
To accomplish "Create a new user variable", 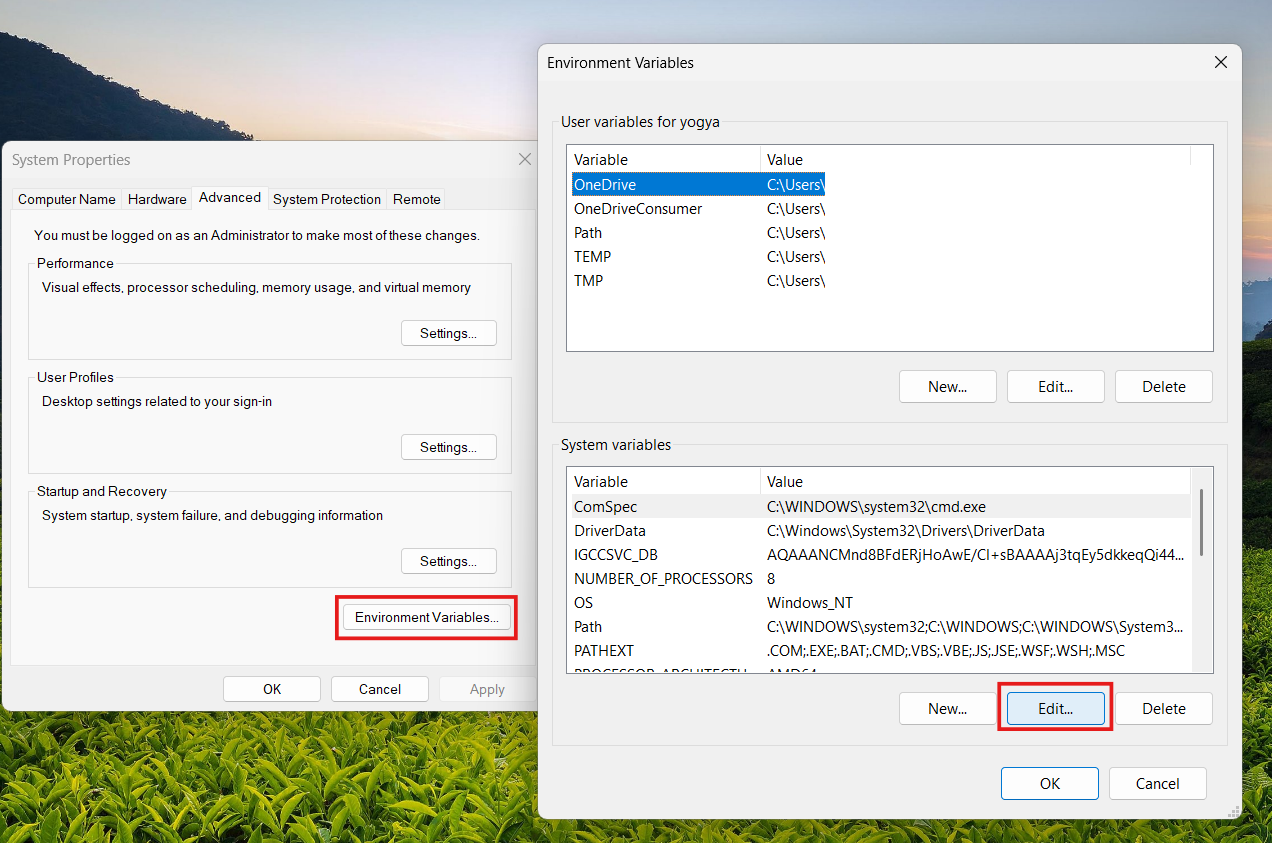I will [947, 386].
